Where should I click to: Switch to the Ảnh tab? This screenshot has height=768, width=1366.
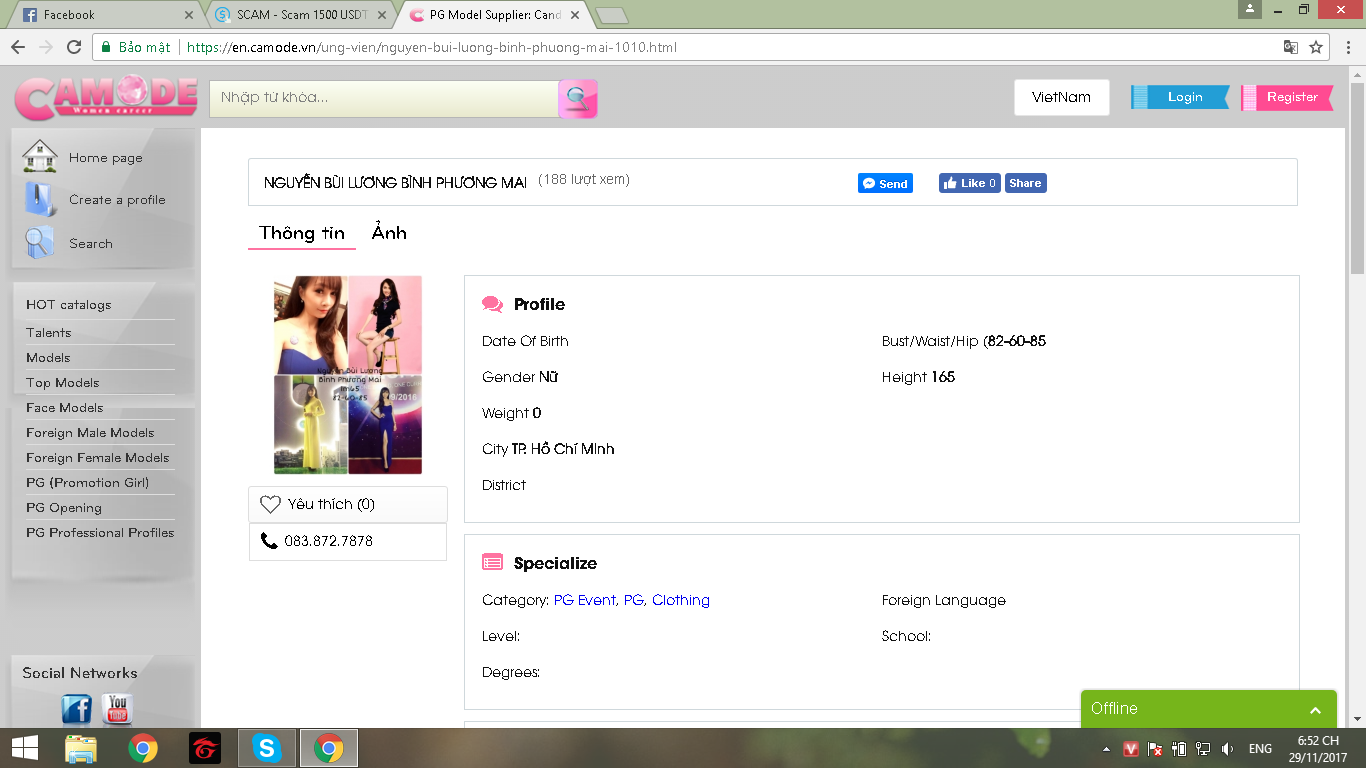tap(389, 233)
